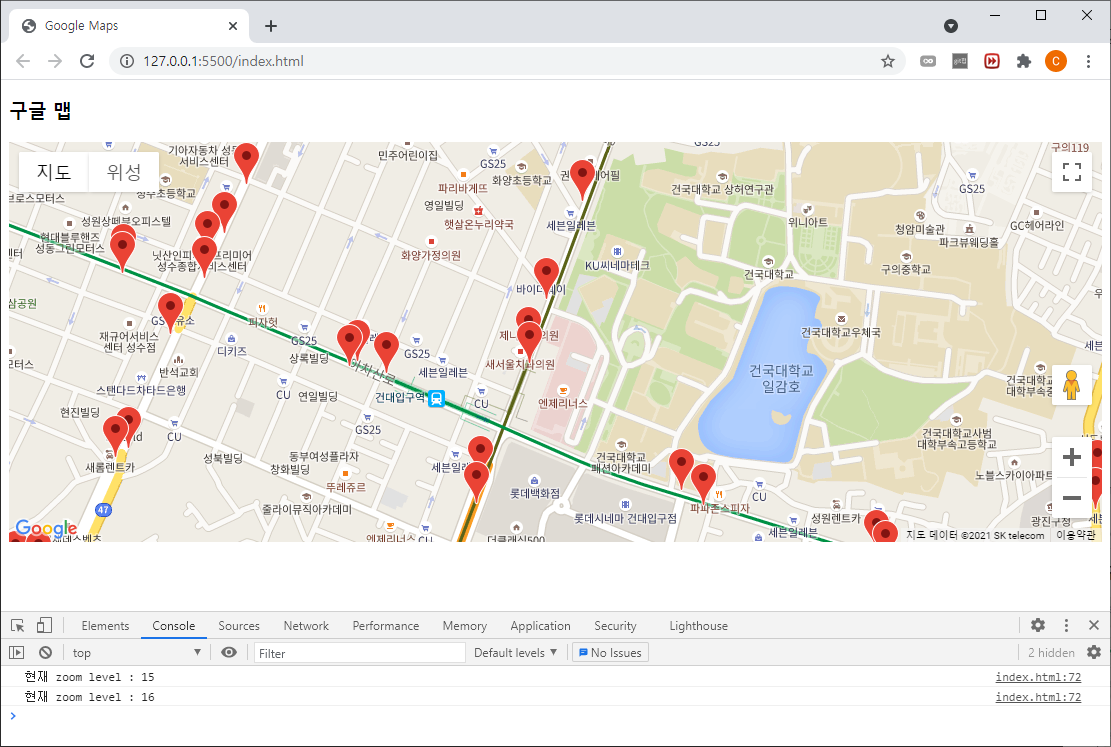
Task: Switch to the Sources tab
Action: coord(239,626)
